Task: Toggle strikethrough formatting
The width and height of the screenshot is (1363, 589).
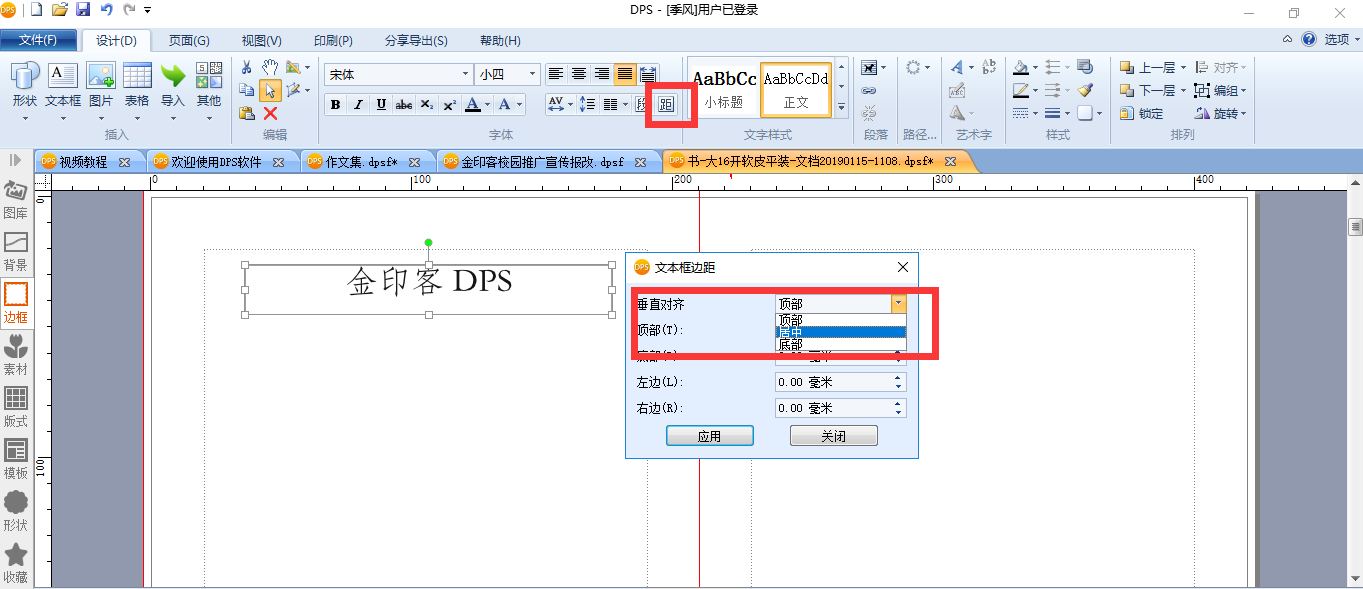Action: (404, 104)
